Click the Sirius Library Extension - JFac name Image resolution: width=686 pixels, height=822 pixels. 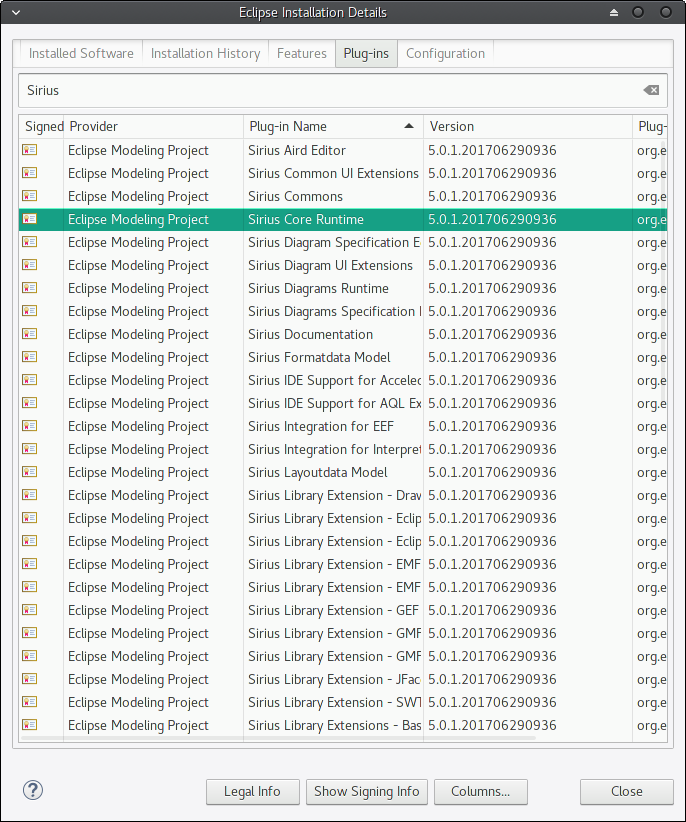click(x=334, y=679)
